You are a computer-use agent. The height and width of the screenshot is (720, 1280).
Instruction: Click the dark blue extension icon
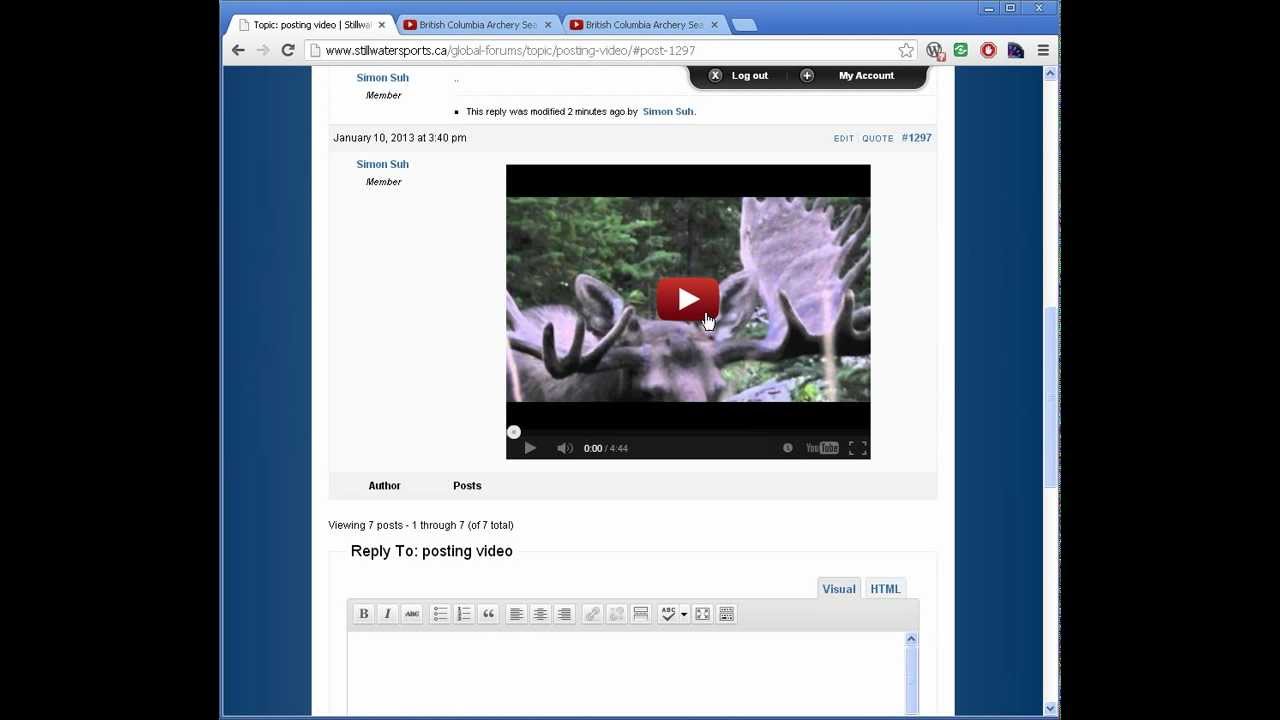pyautogui.click(x=1015, y=50)
